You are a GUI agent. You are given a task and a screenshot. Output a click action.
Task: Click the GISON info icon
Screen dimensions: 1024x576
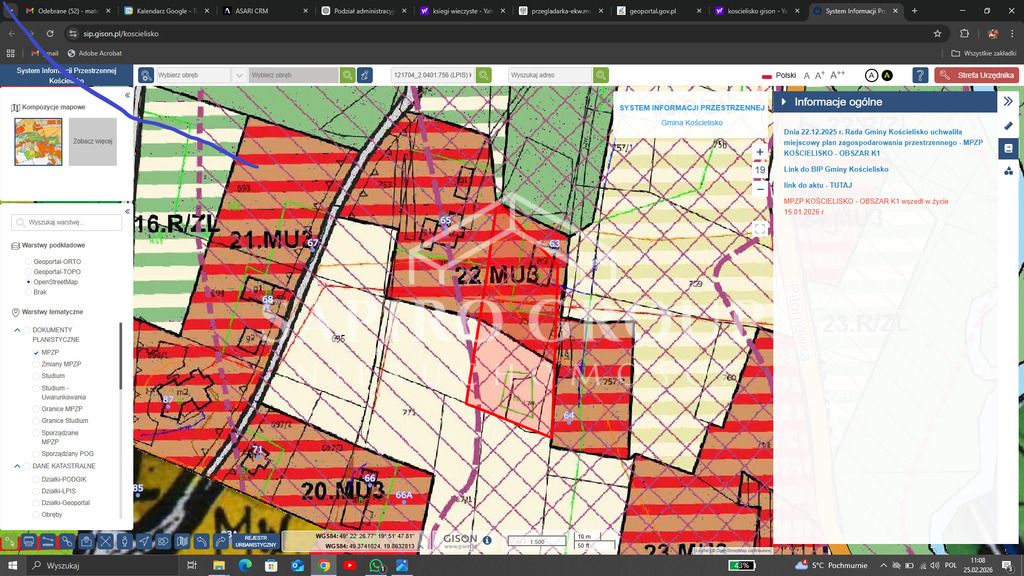[x=487, y=540]
